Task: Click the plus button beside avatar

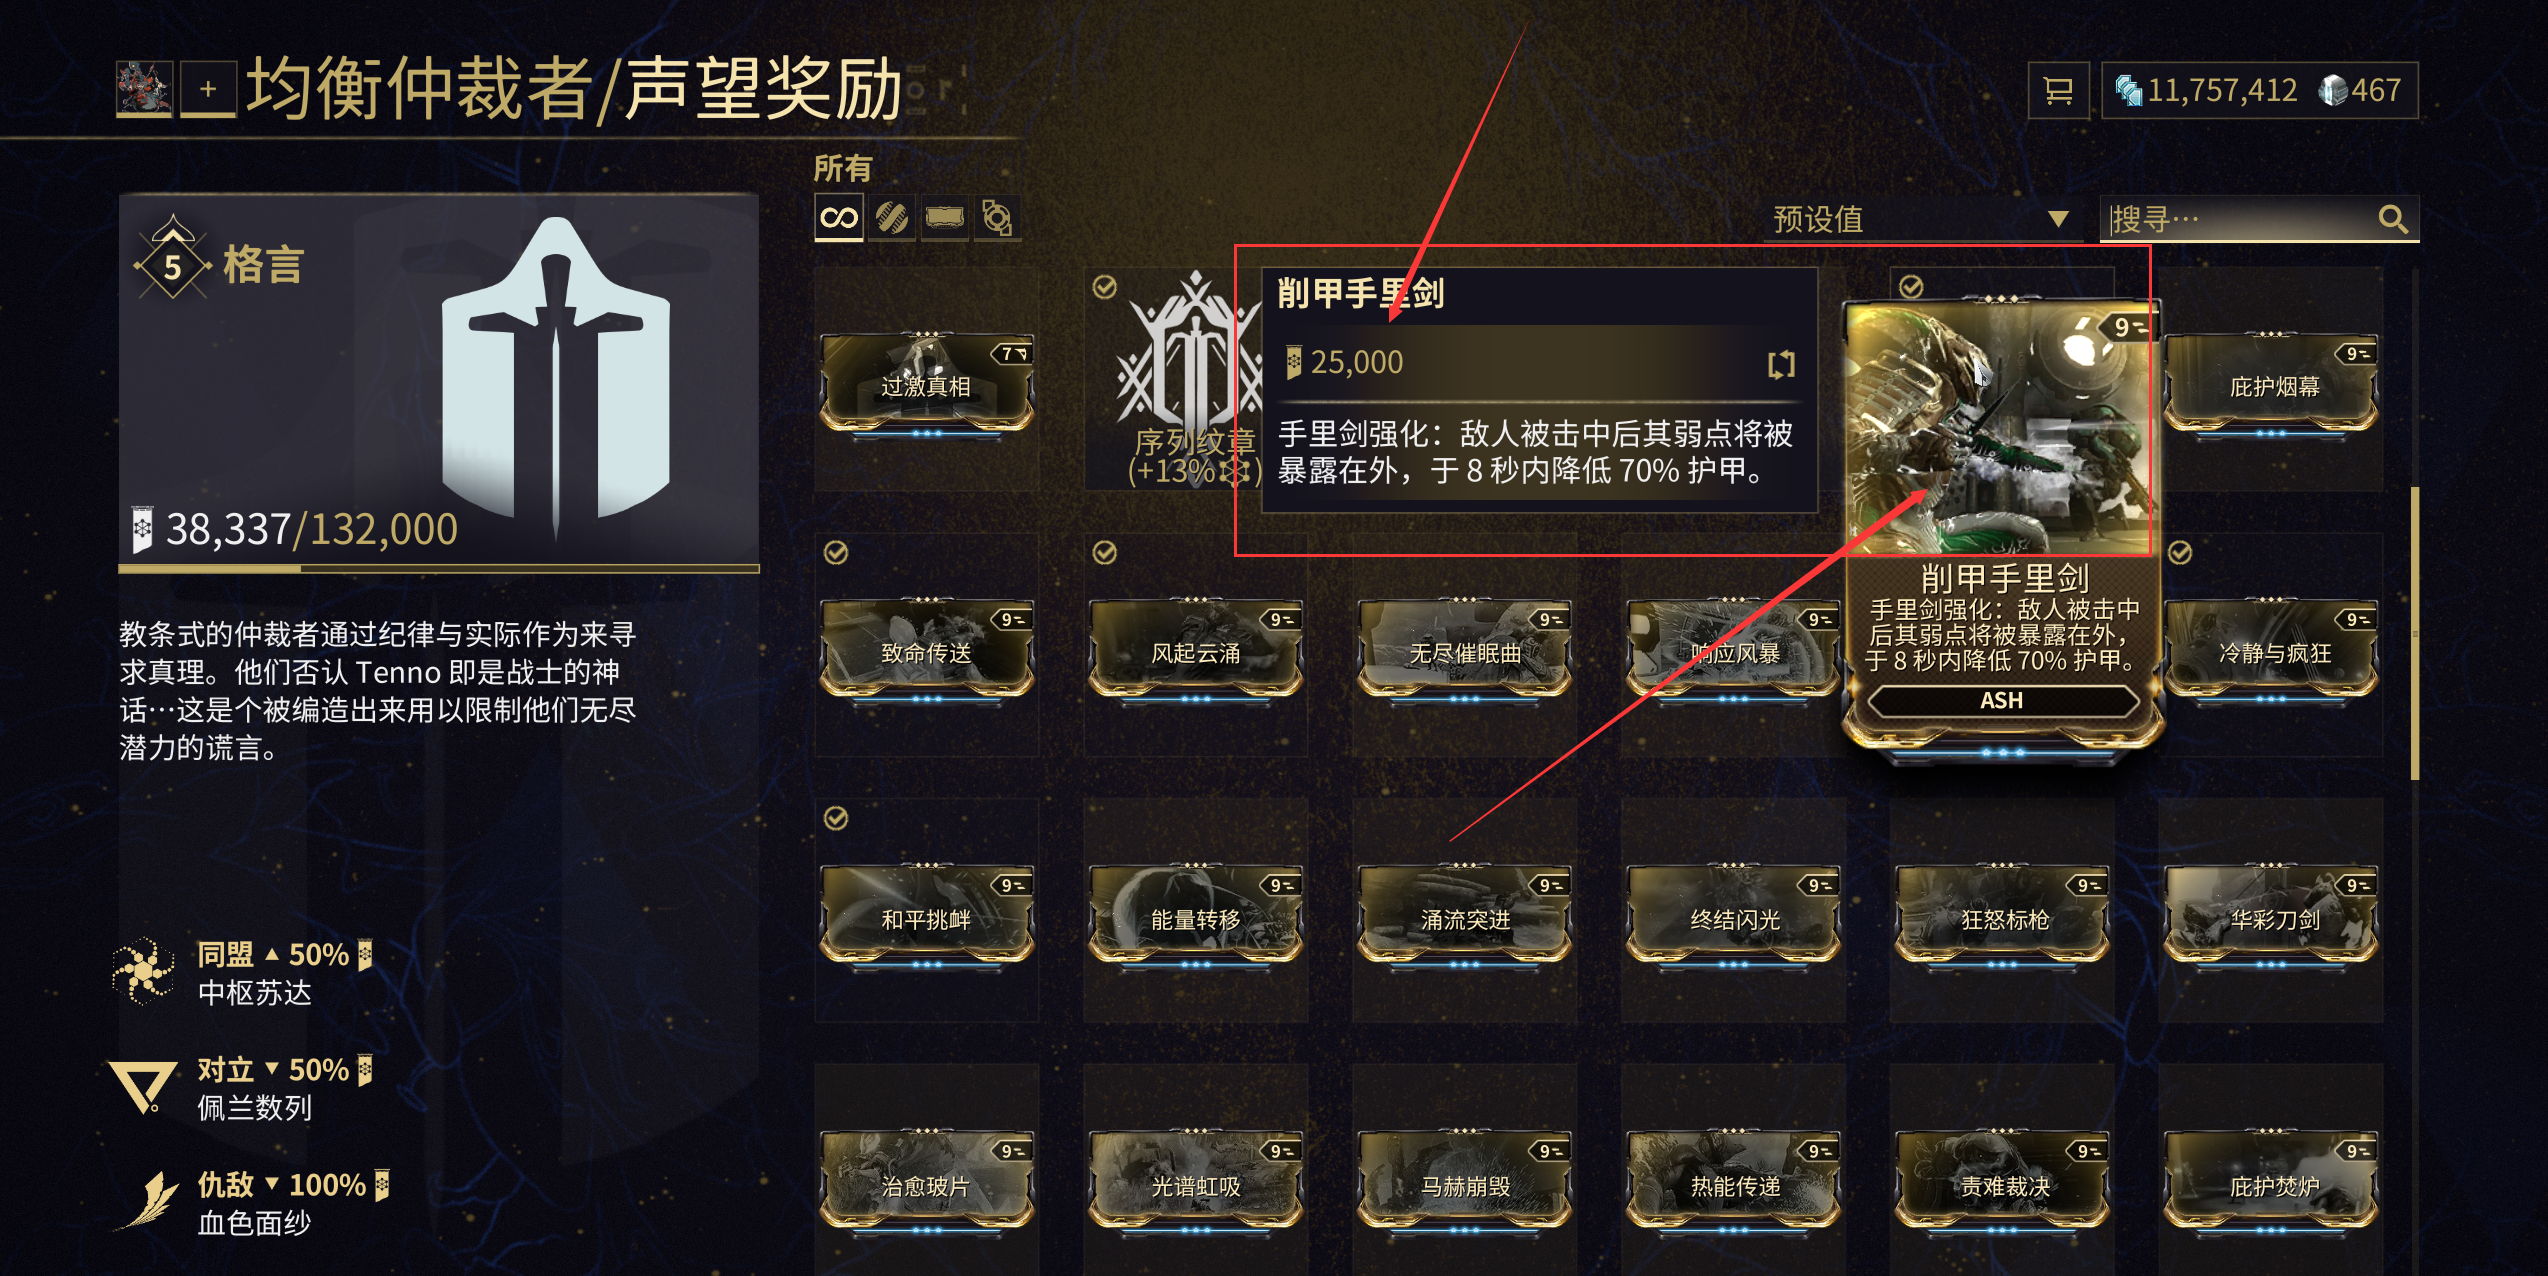Action: [x=208, y=90]
